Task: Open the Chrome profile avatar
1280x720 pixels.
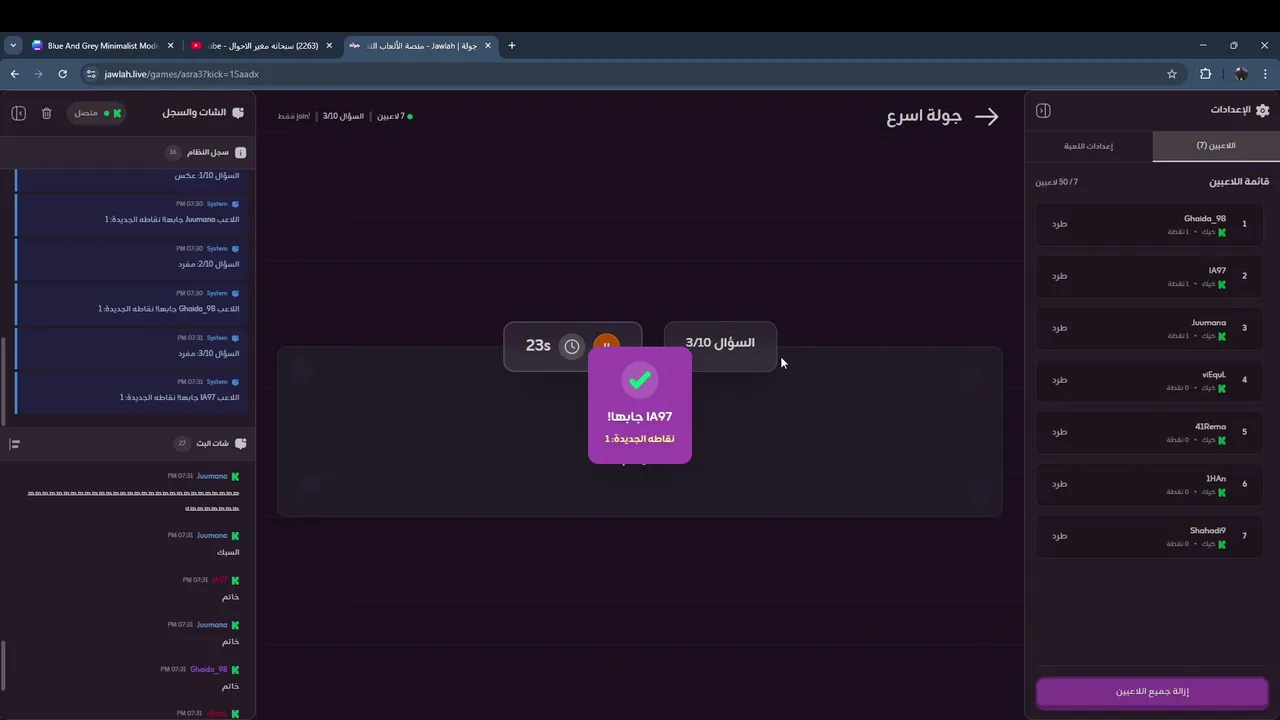Action: pyautogui.click(x=1241, y=74)
